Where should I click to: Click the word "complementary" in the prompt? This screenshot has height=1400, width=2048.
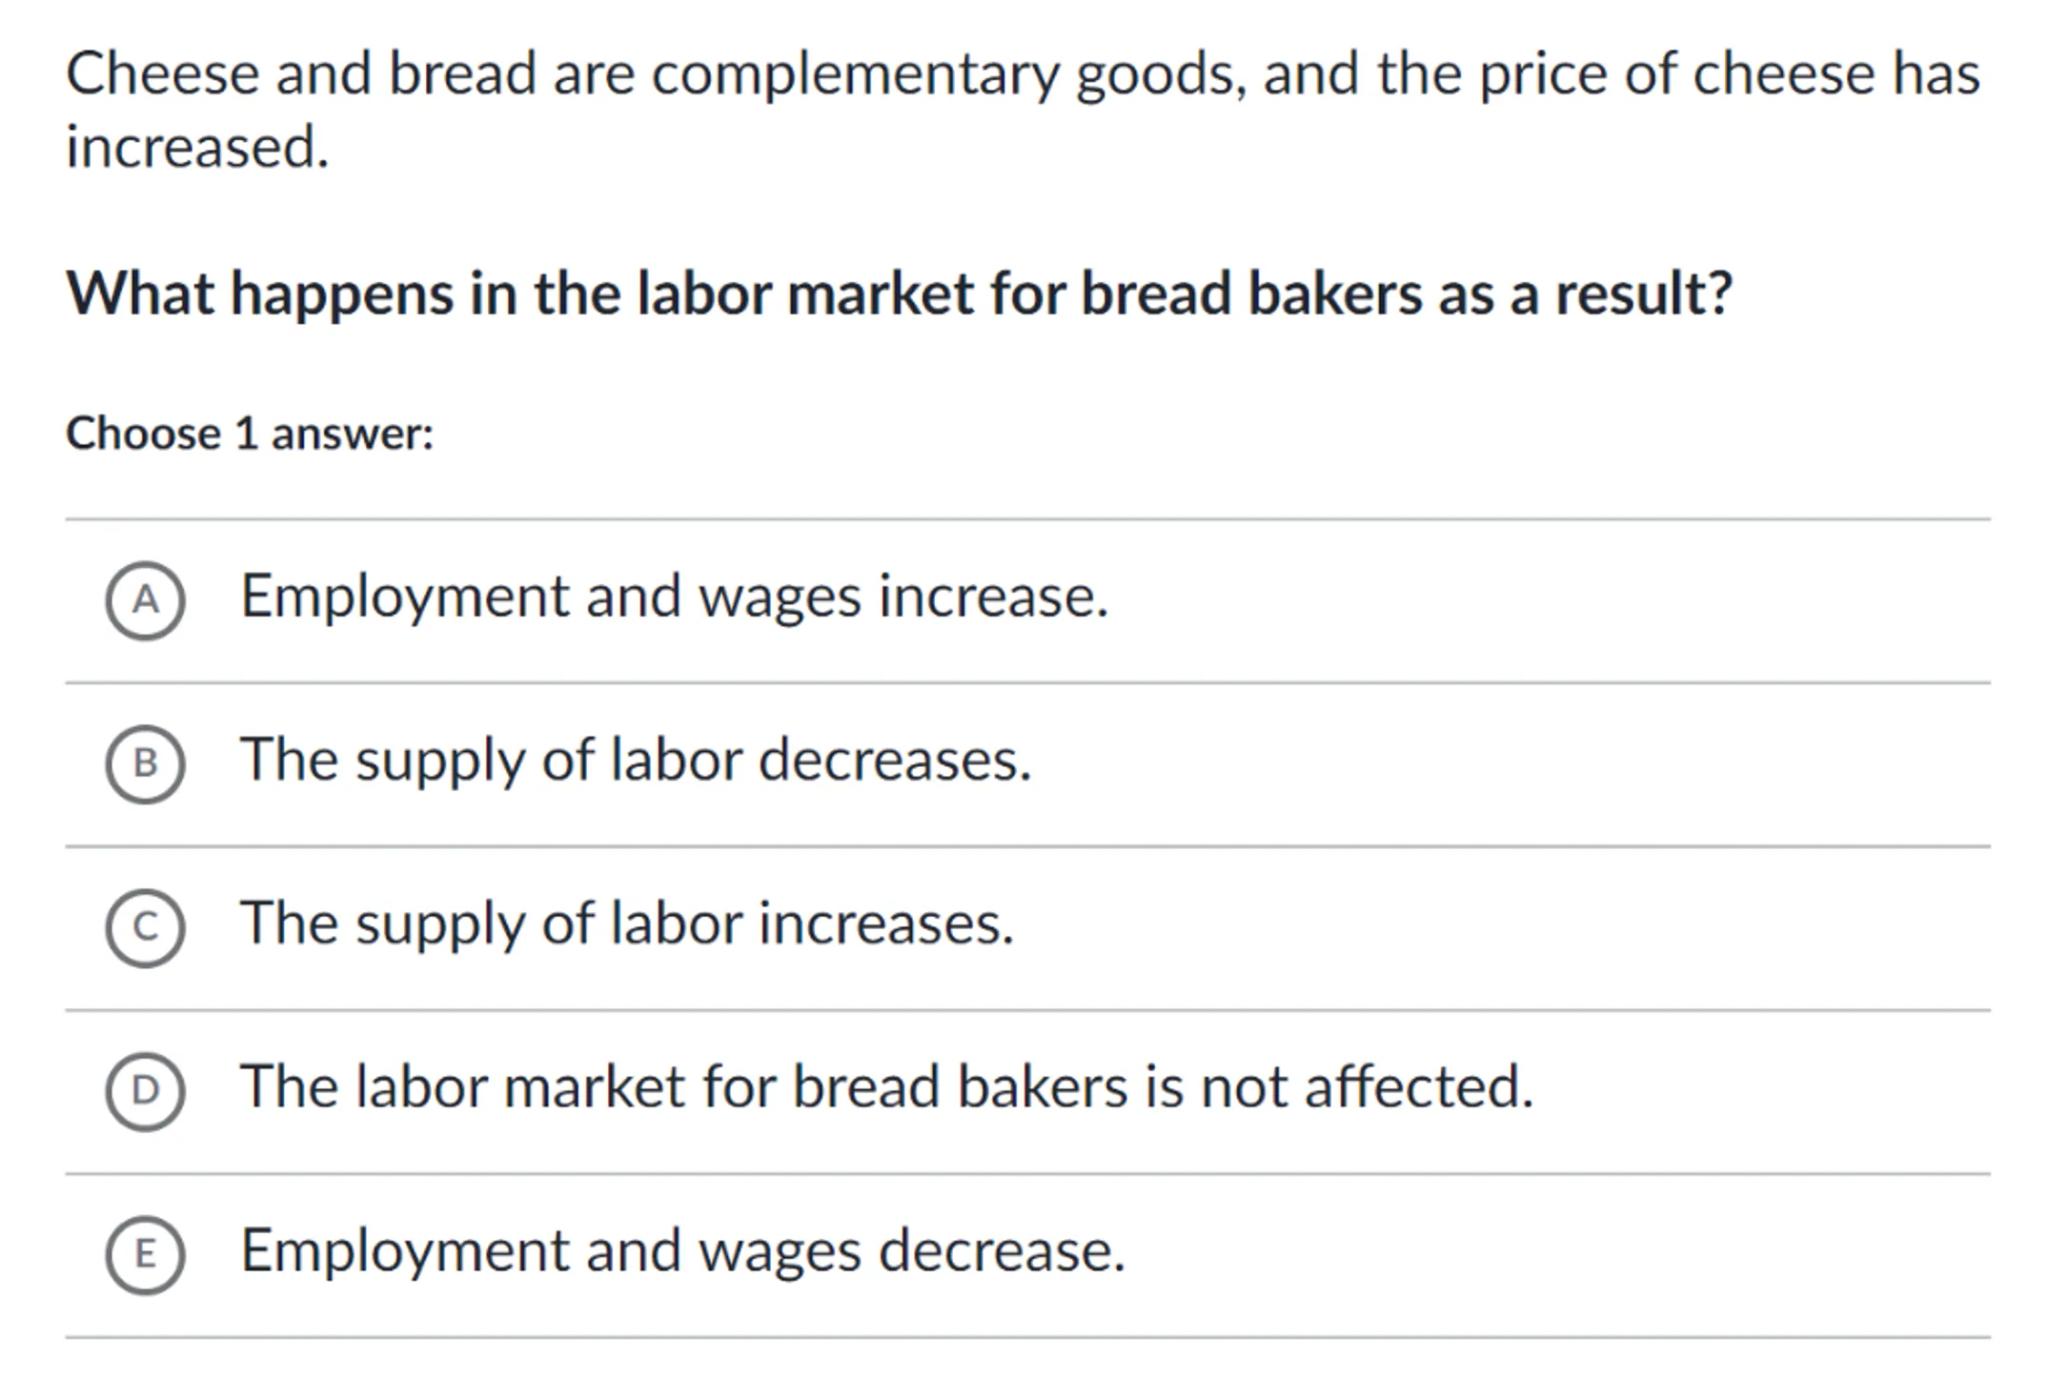click(855, 75)
